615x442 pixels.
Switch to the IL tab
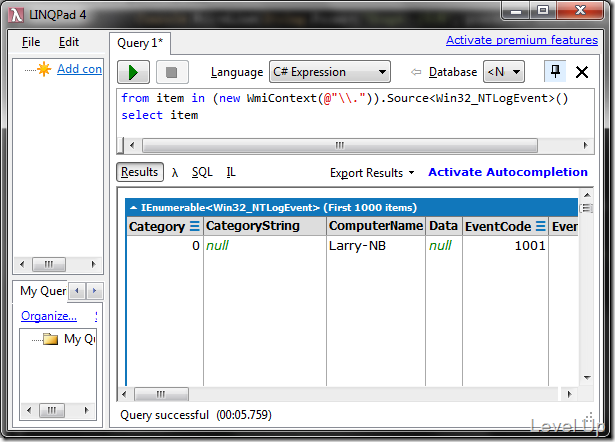231,172
